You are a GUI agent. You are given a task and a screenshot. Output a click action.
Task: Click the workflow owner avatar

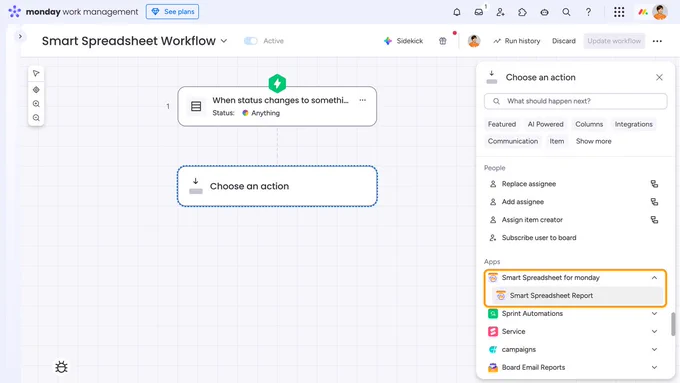pyautogui.click(x=474, y=41)
